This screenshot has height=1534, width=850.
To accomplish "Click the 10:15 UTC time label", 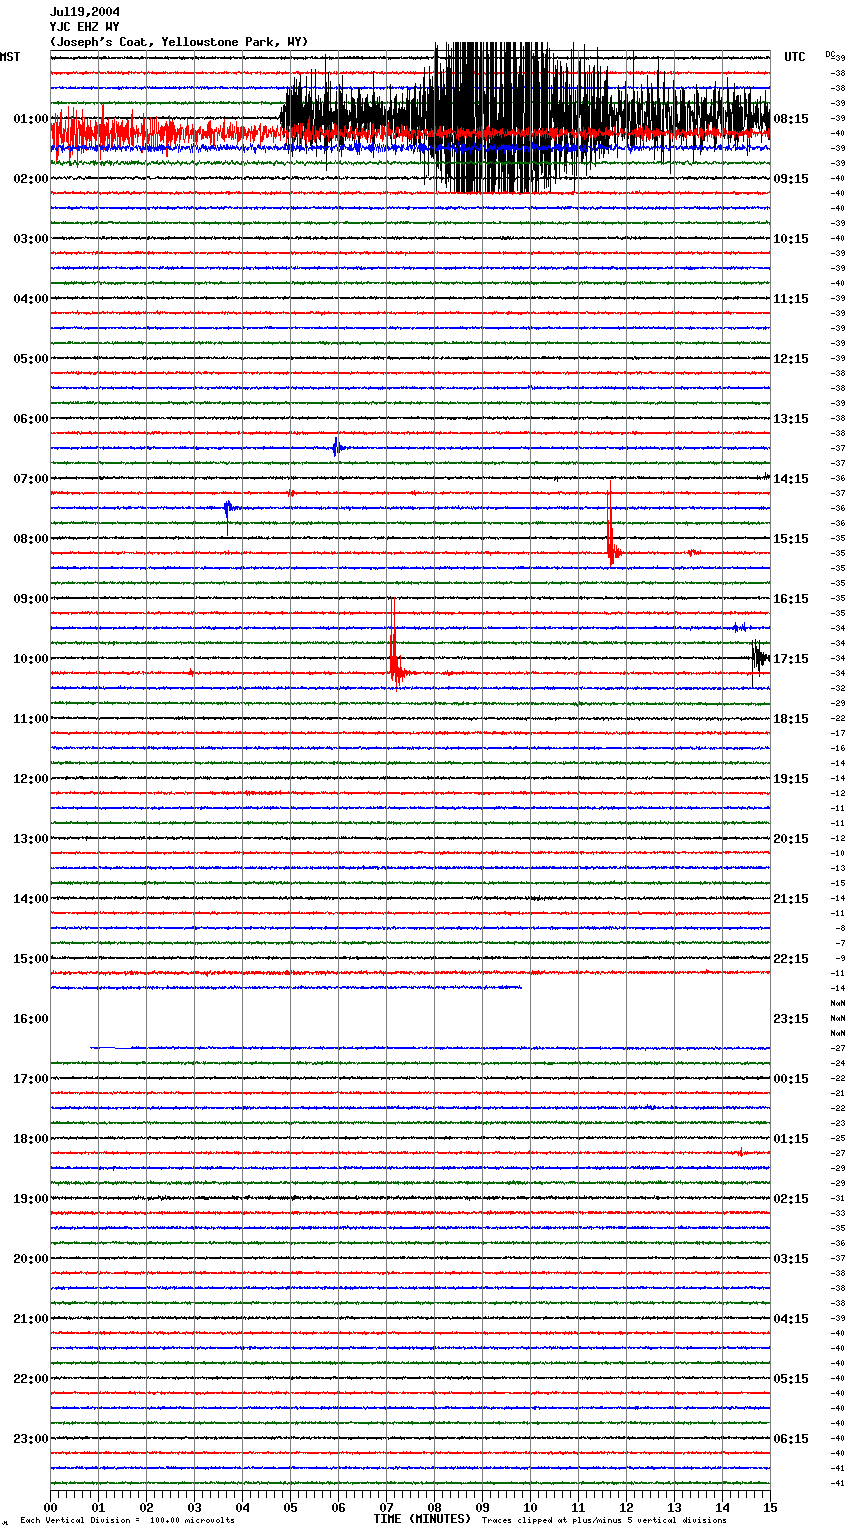I will [791, 239].
